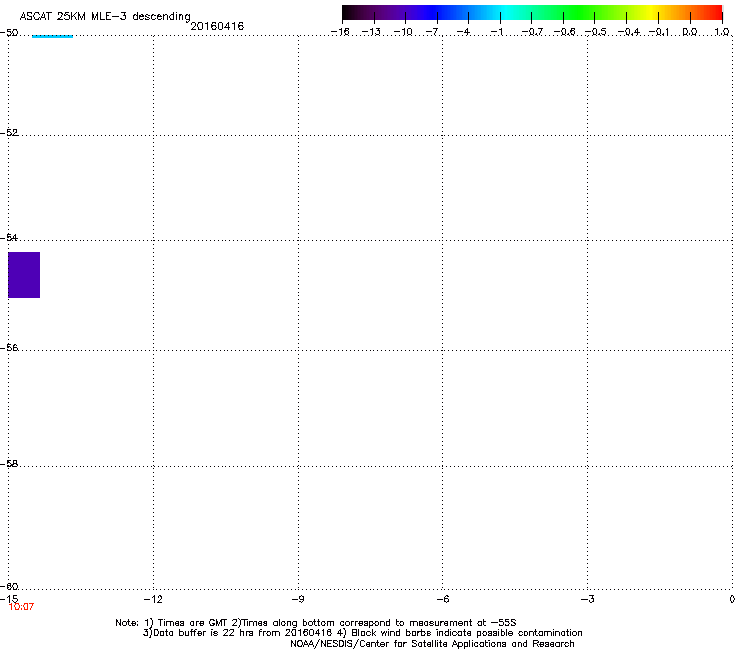Click the -15 longitude axis label
Viewport: 740px width, 650px height.
click(x=9, y=599)
